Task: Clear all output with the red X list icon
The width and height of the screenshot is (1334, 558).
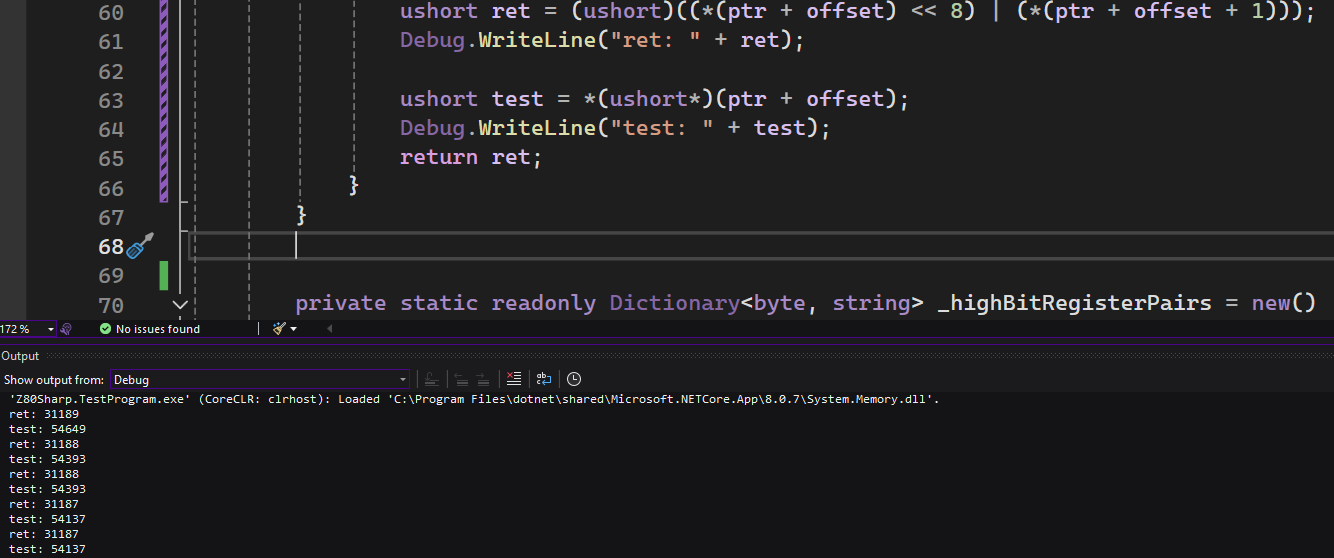Action: tap(514, 379)
